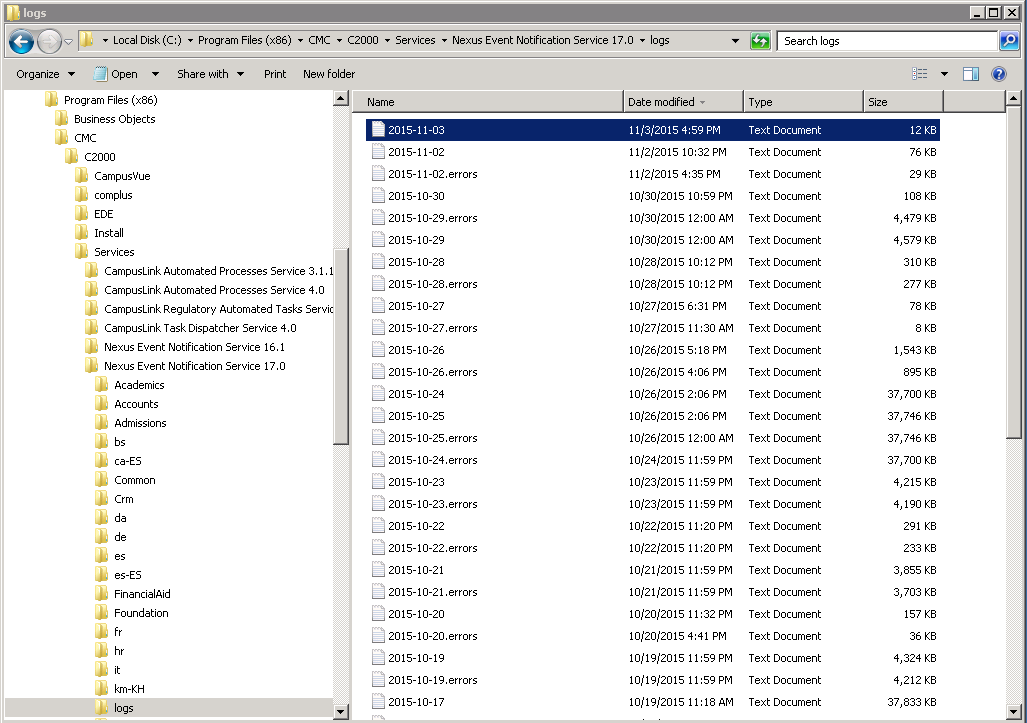The height and width of the screenshot is (723, 1027).
Task: Click the search magnifier icon
Action: point(1009,41)
